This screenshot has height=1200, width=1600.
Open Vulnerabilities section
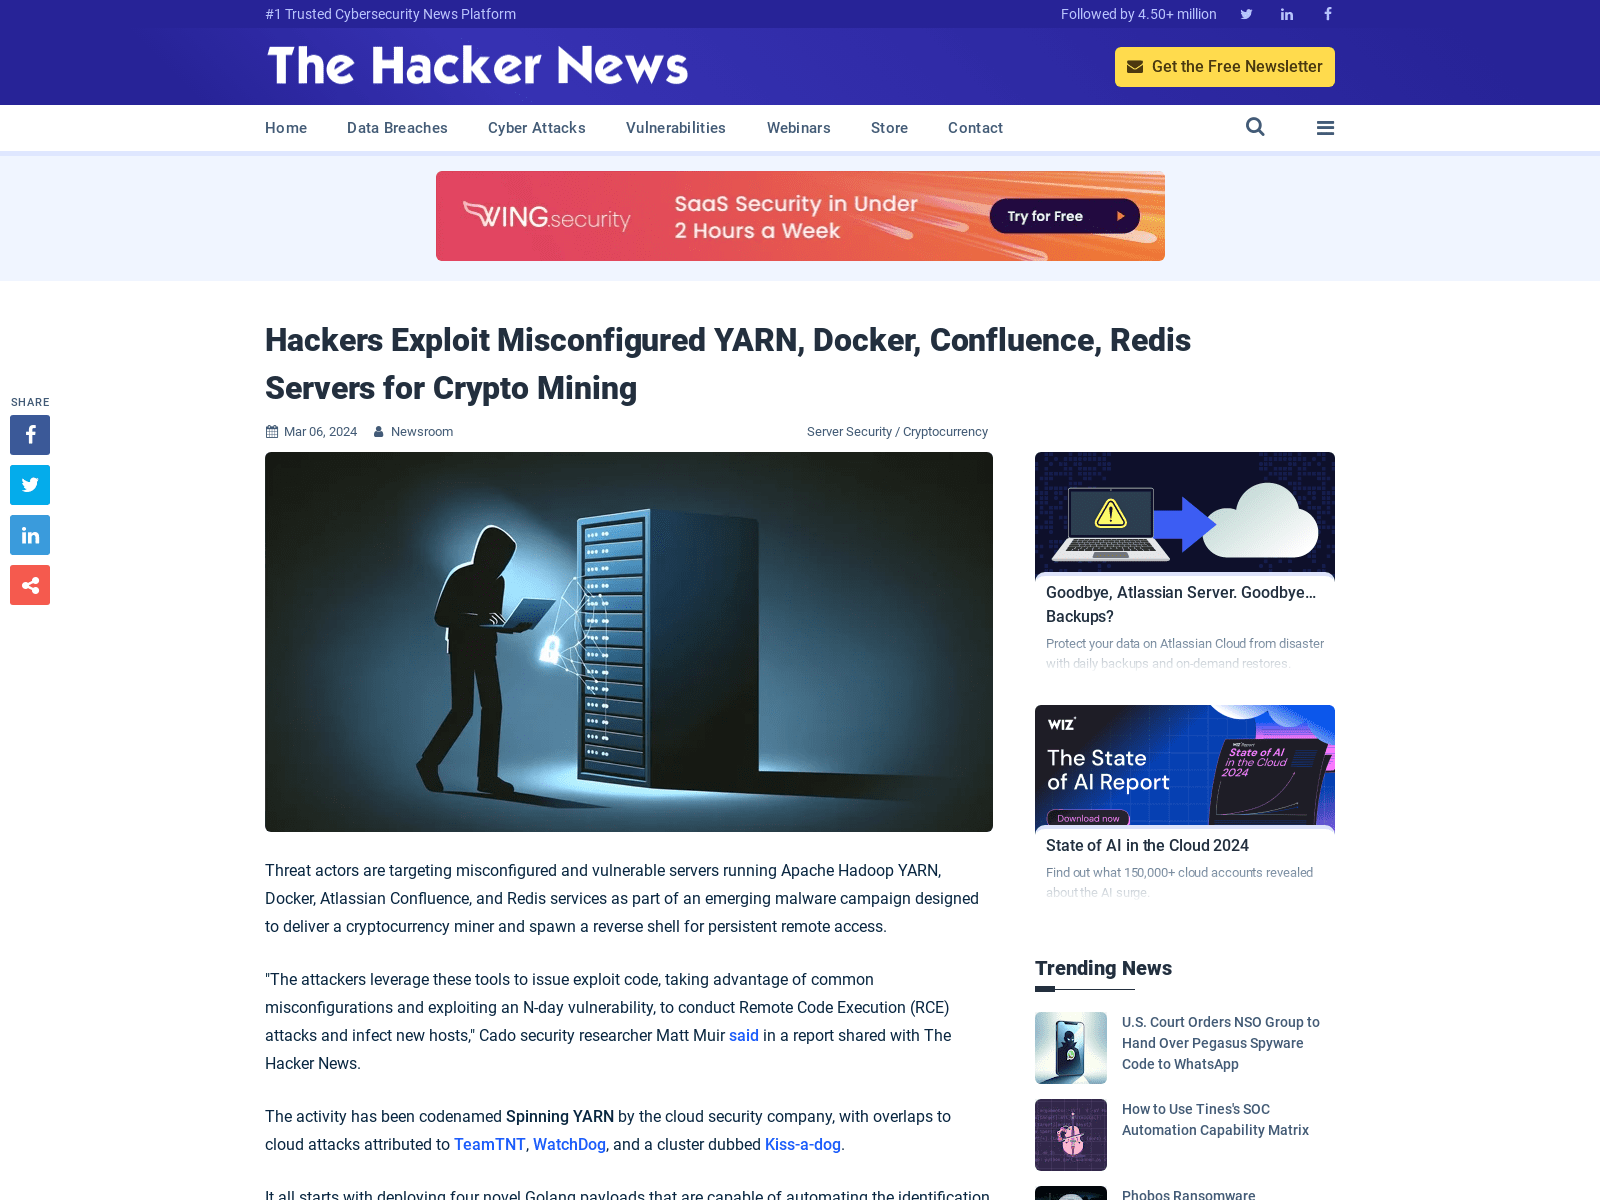click(676, 128)
